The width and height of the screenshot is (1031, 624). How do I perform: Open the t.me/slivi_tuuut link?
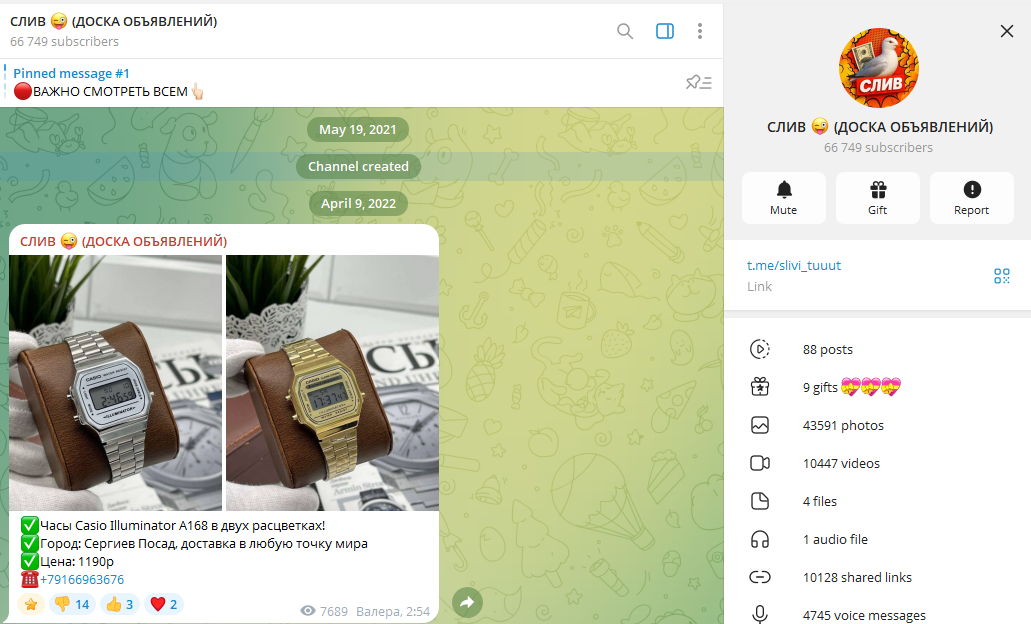(x=794, y=266)
